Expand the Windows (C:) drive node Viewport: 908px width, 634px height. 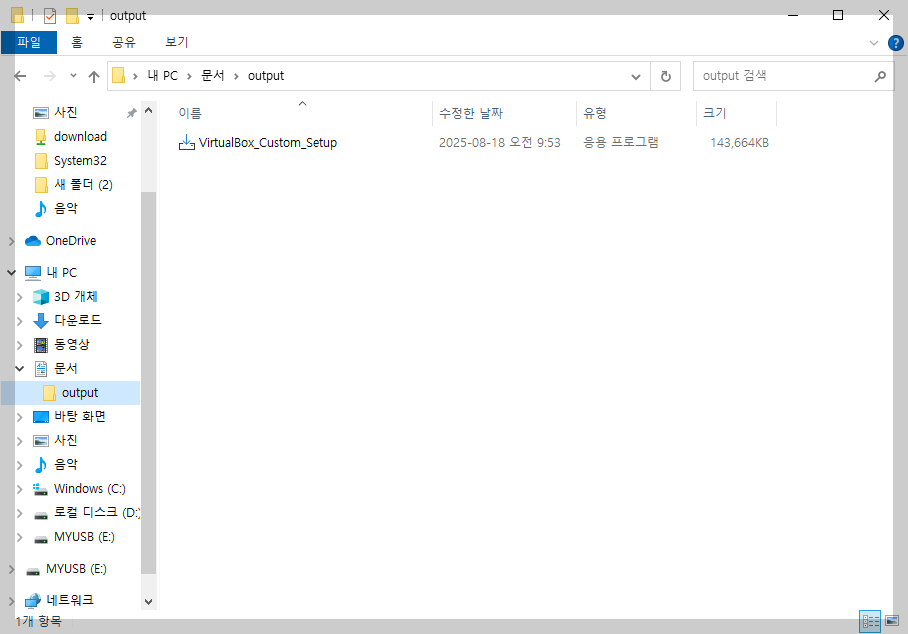19,489
